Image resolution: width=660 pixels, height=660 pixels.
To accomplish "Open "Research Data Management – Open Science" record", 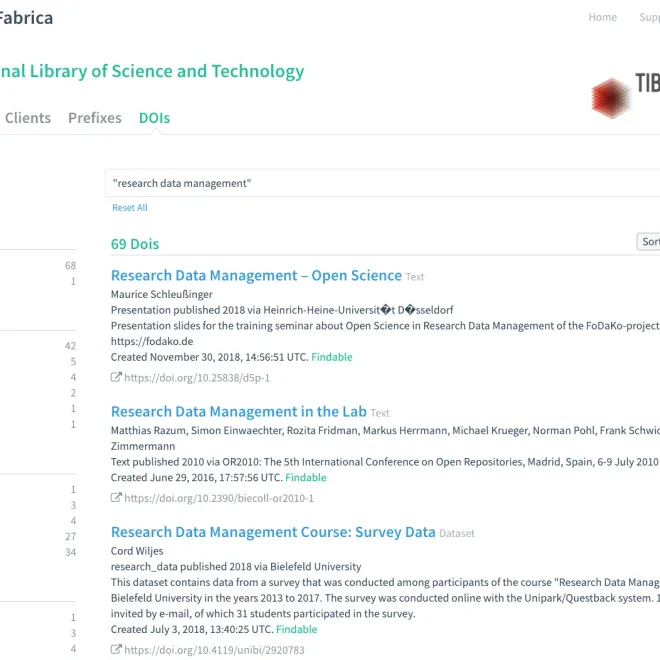I will pyautogui.click(x=256, y=275).
